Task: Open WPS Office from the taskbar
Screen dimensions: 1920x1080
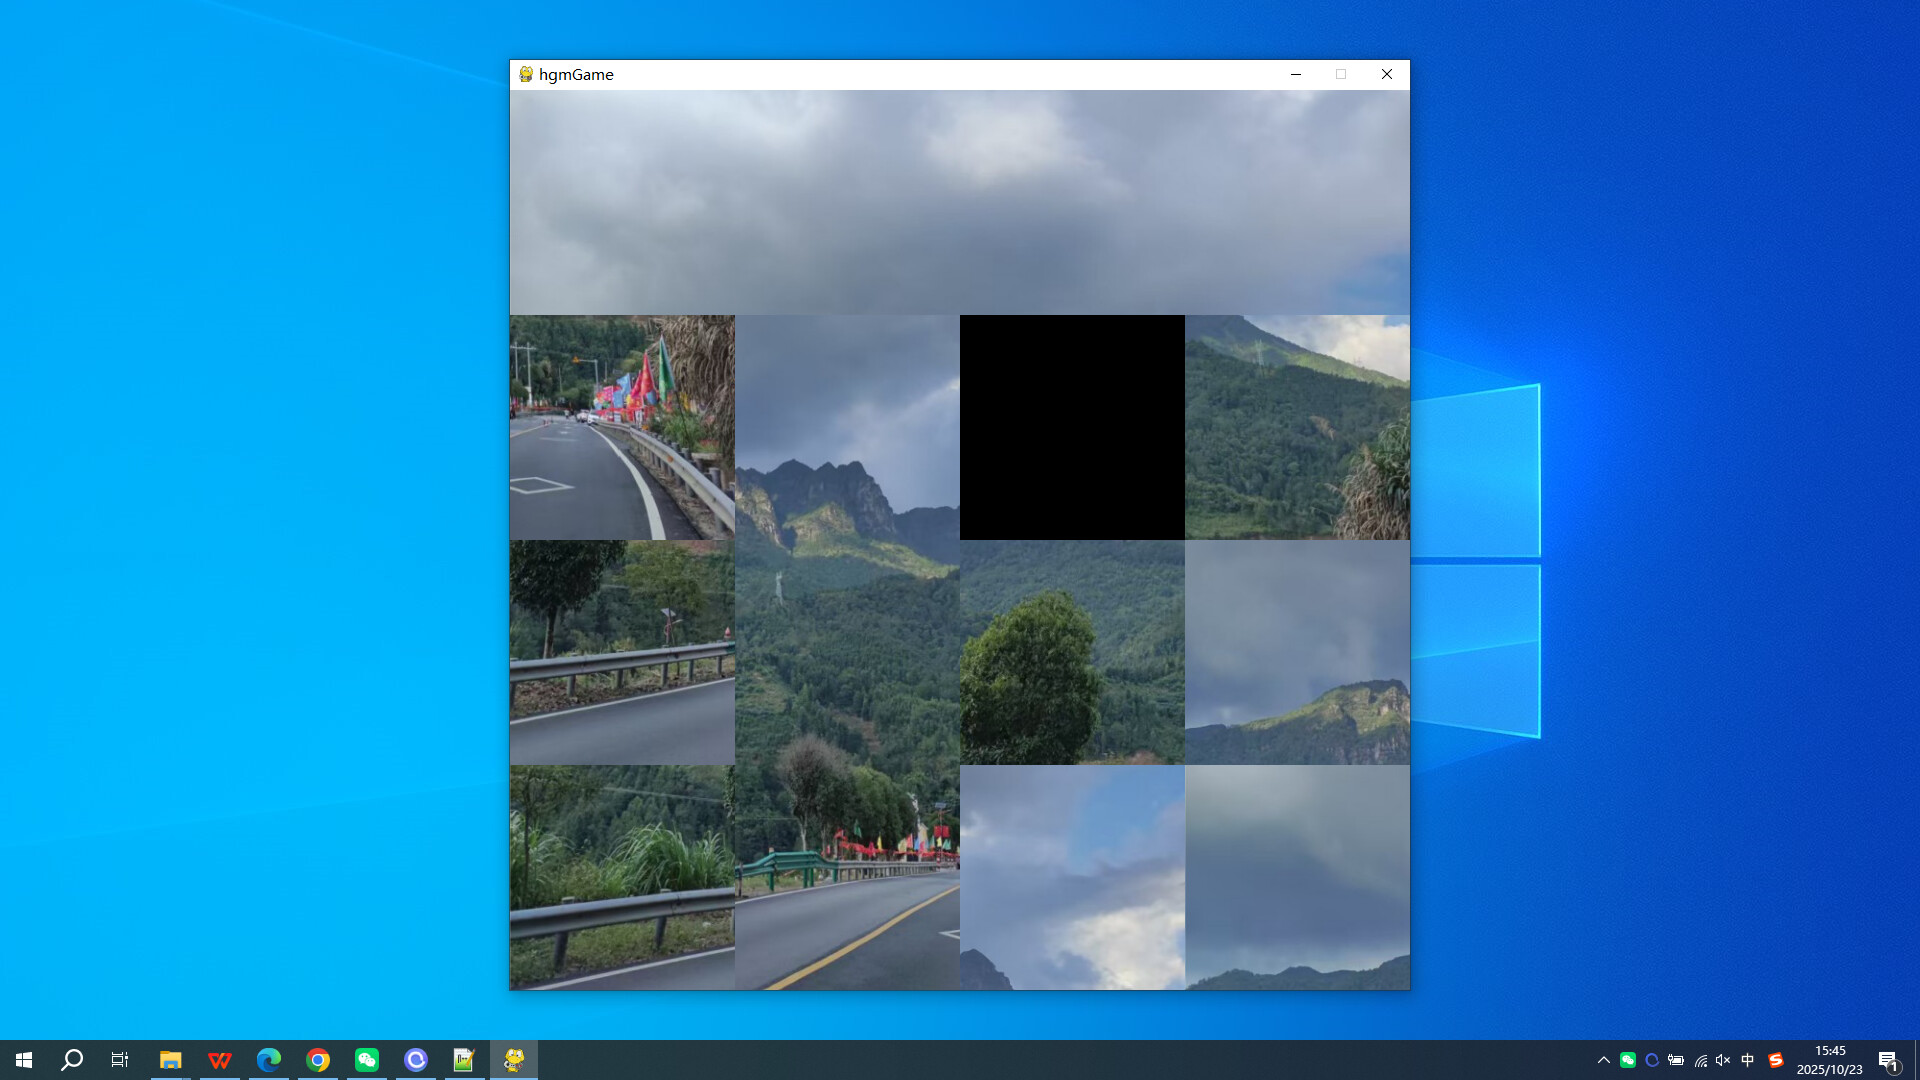Action: click(220, 1059)
